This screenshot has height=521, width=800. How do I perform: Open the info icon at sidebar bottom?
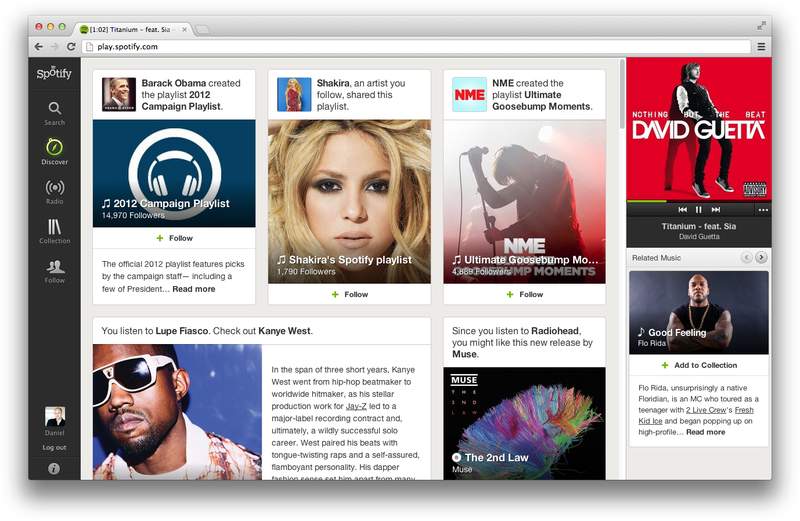54,468
